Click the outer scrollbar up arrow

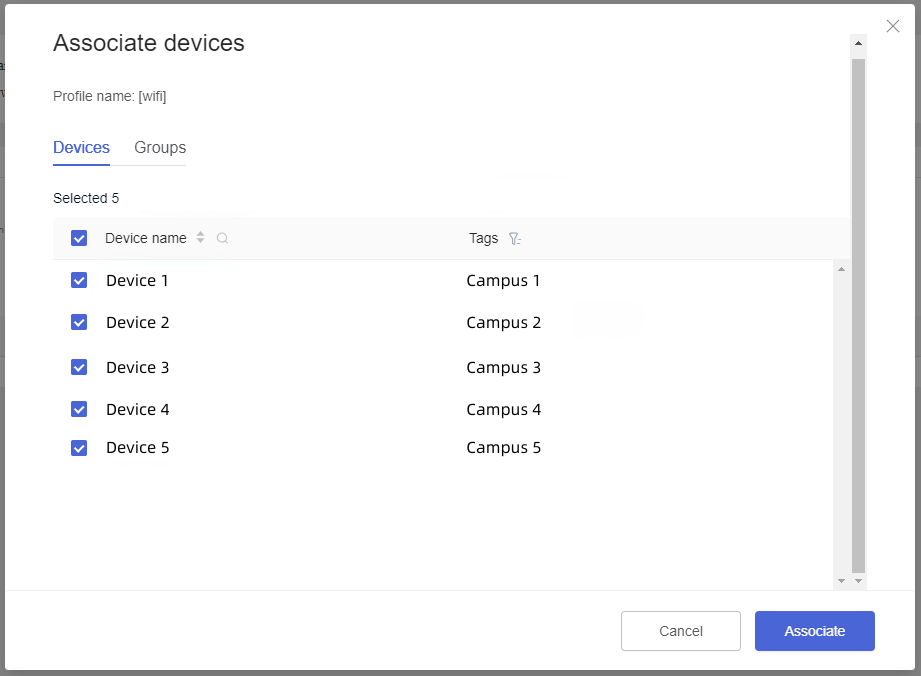[858, 43]
